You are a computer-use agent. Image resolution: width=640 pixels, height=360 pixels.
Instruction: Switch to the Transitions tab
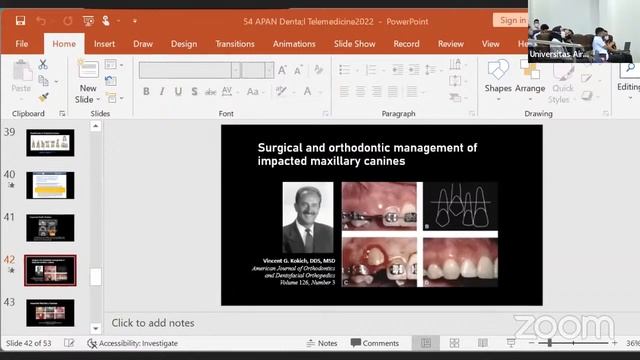(x=235, y=44)
